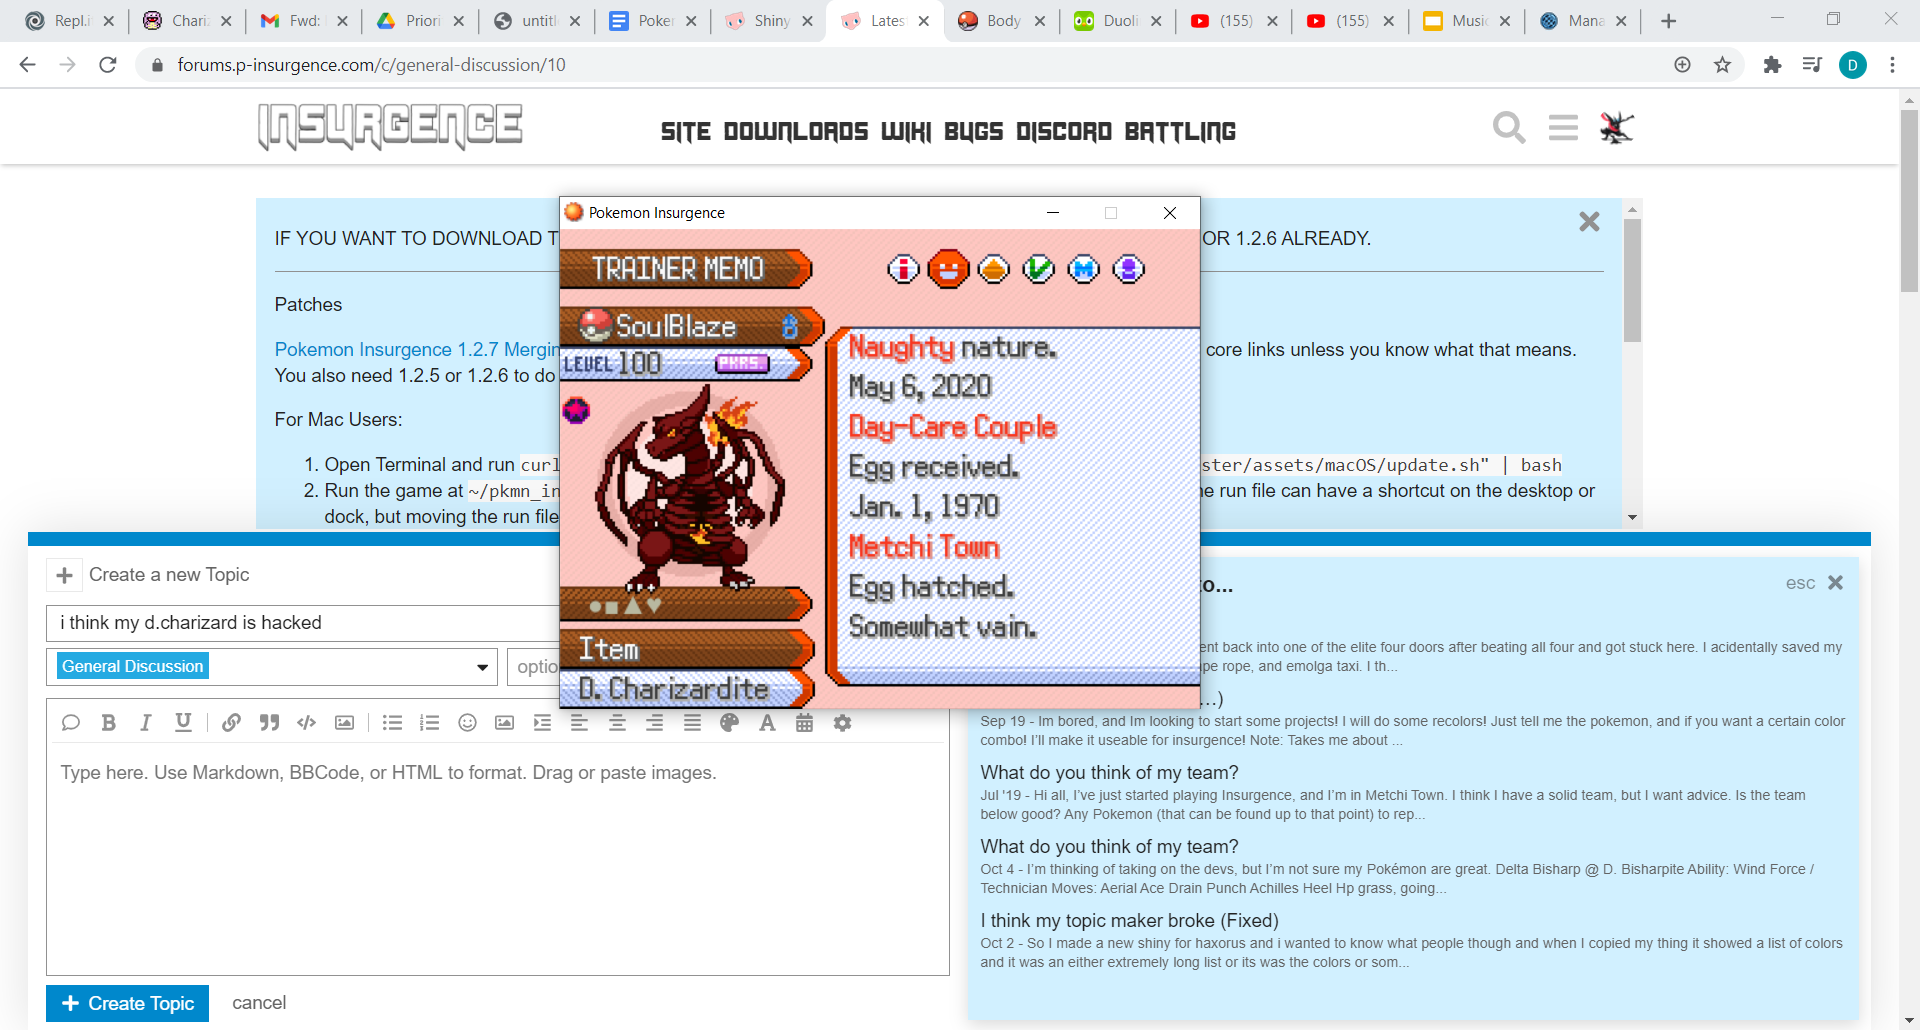Click the quote whole post speech bubble icon

tap(71, 723)
